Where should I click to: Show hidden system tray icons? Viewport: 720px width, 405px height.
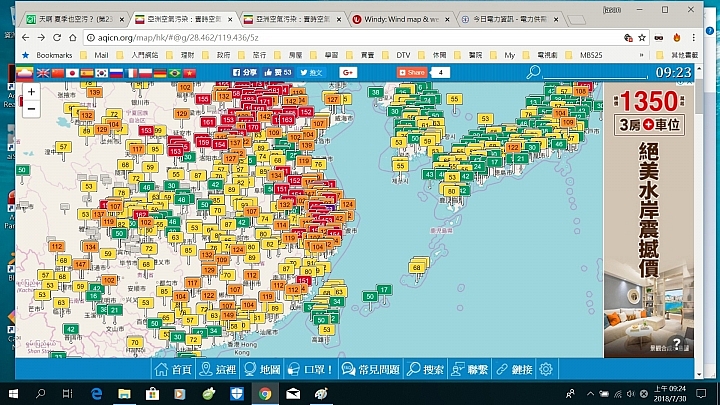coord(591,394)
